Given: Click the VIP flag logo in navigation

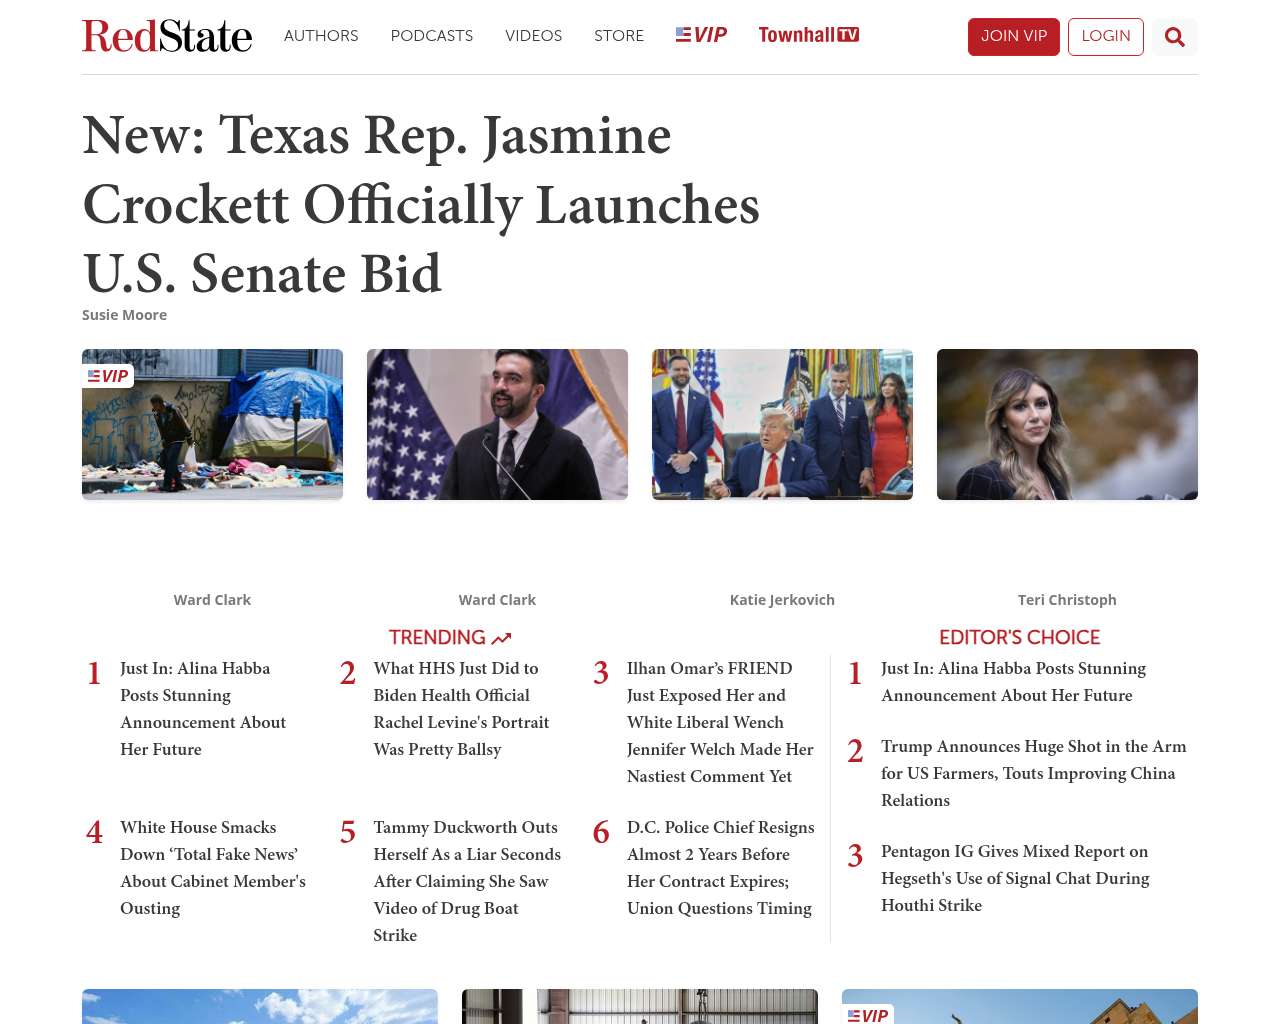Looking at the screenshot, I should pos(701,35).
